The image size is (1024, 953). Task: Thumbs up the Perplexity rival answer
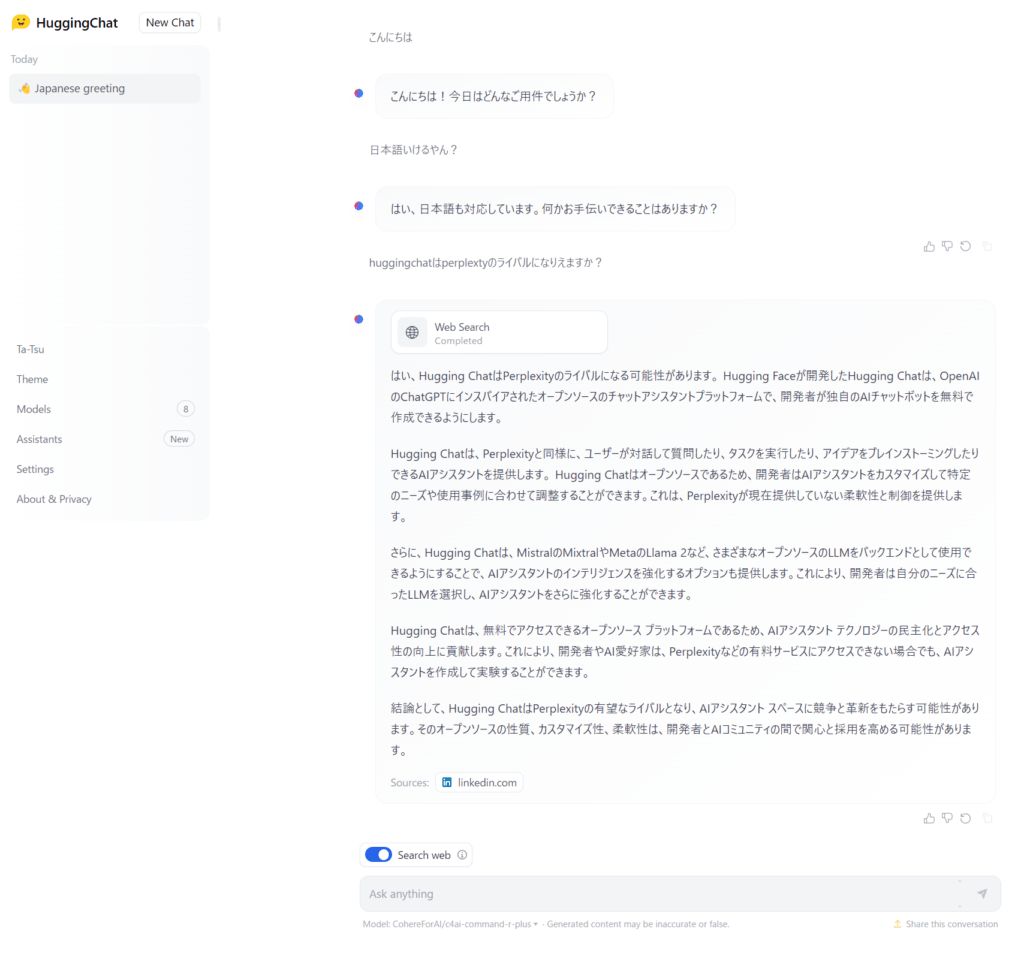[x=929, y=818]
